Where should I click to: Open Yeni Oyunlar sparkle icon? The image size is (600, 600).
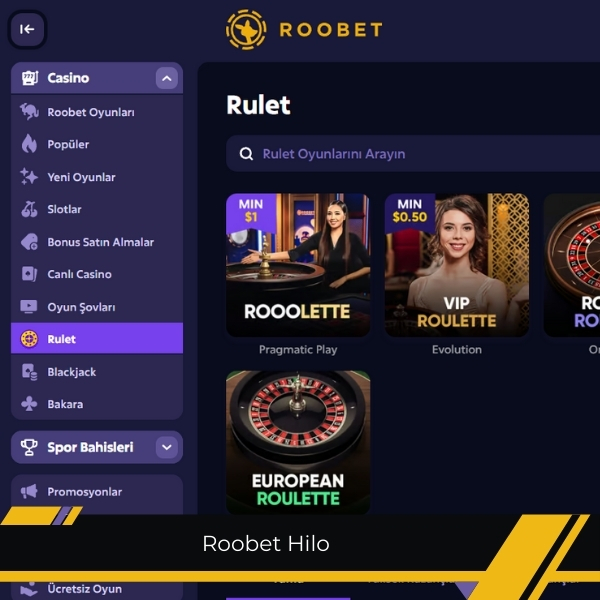pyautogui.click(x=29, y=177)
